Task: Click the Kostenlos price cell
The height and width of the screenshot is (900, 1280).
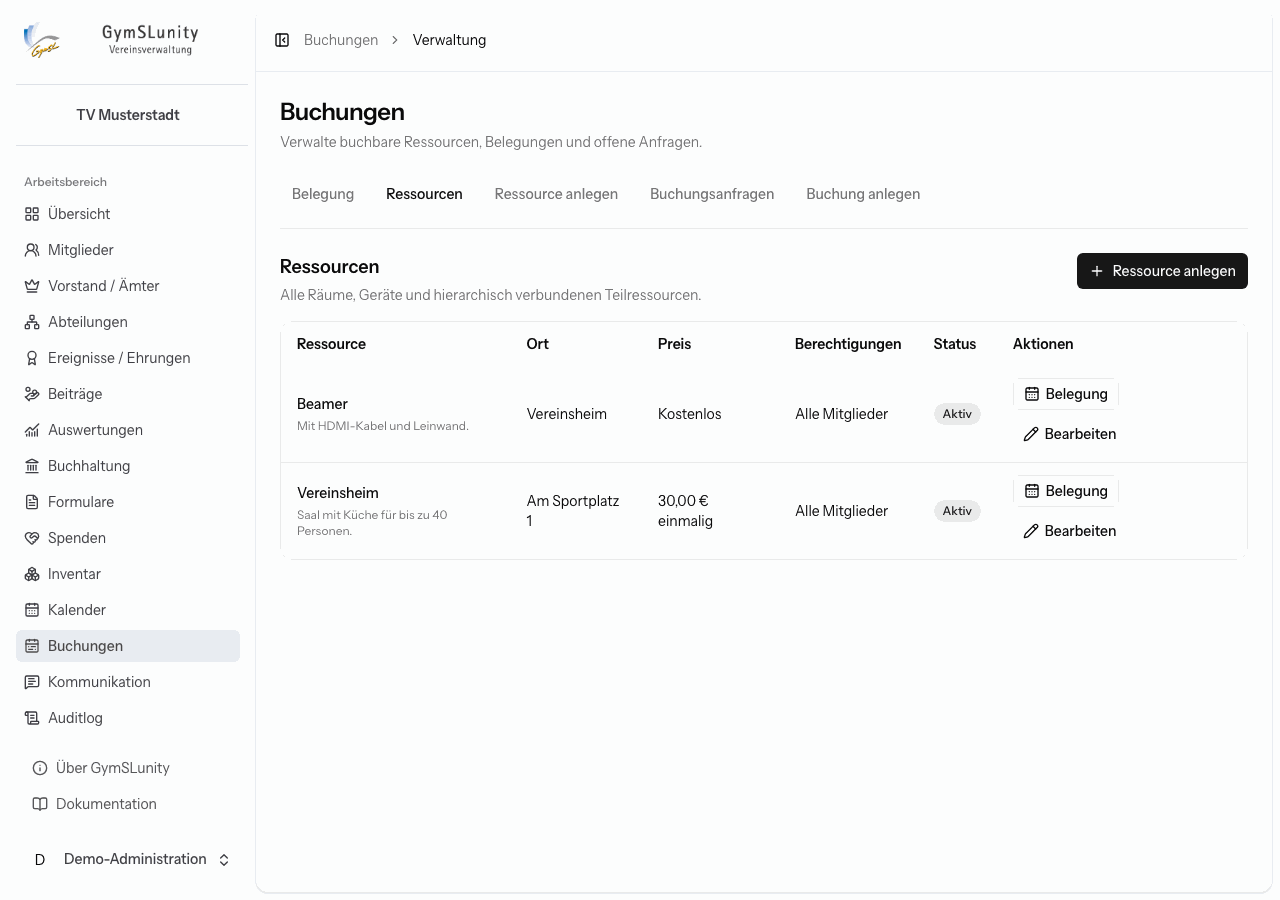Action: (689, 414)
